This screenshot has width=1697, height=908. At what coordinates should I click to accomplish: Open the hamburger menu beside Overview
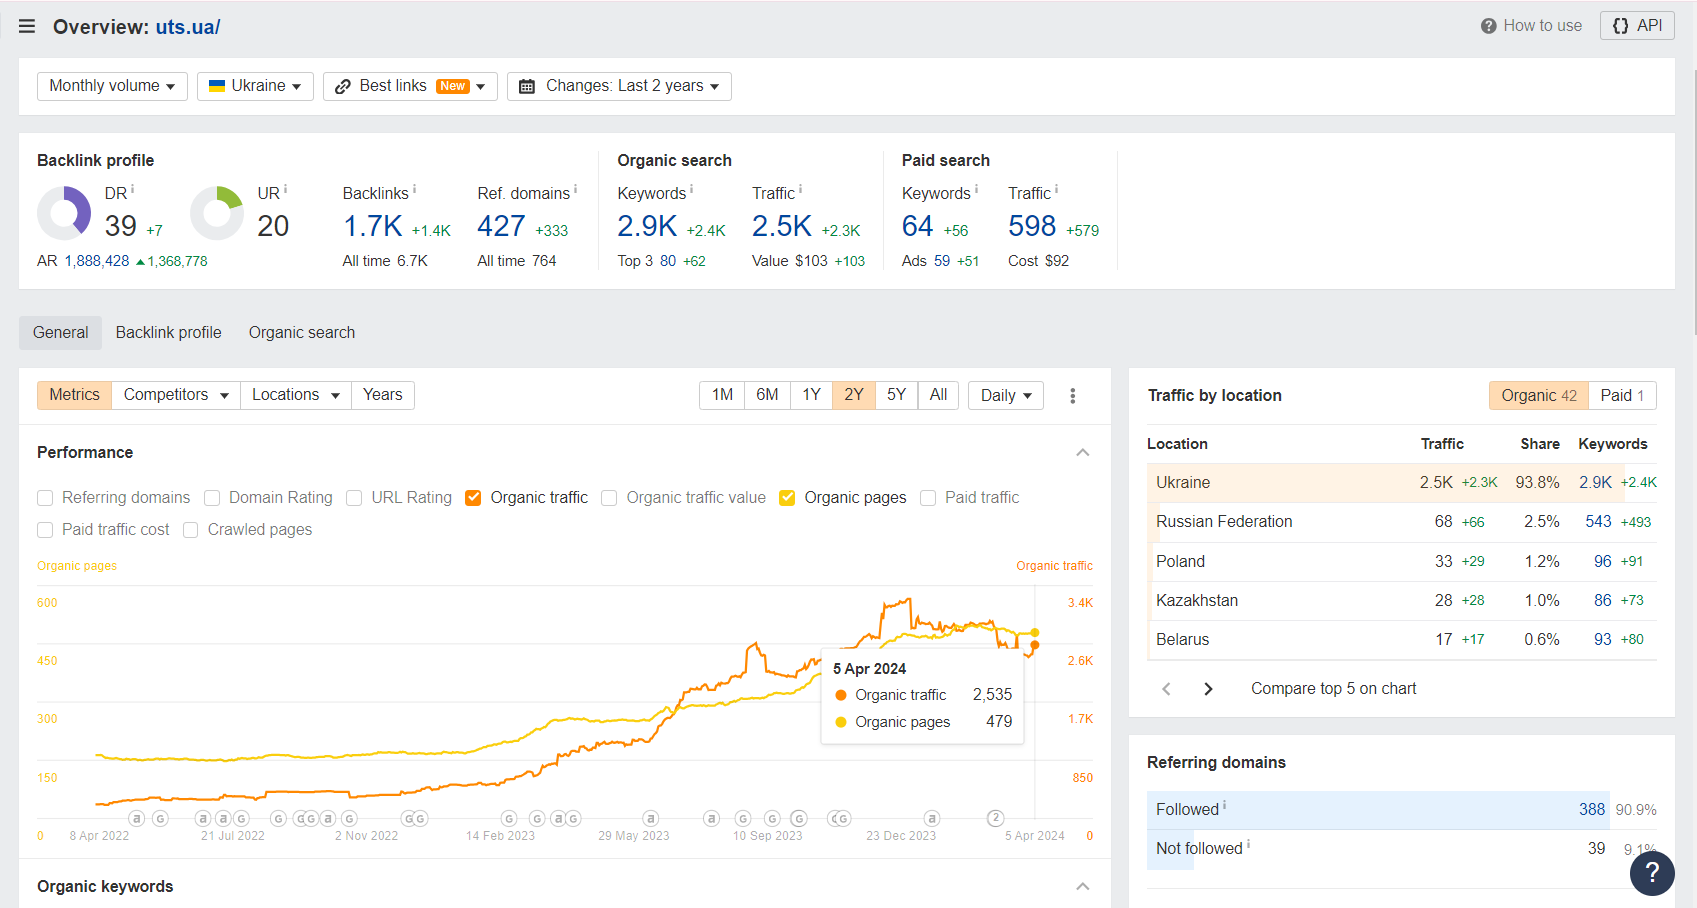[x=27, y=27]
